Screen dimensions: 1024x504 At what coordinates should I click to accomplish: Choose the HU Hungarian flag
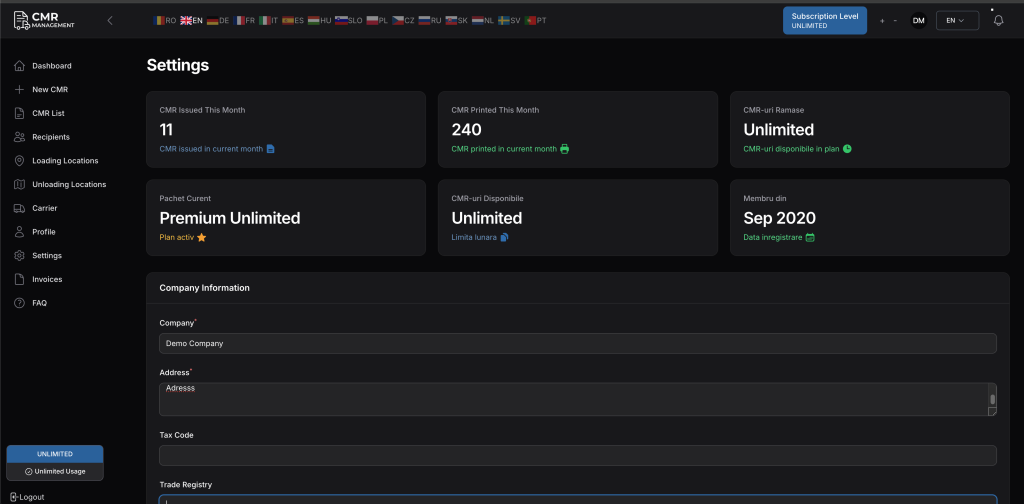[319, 20]
